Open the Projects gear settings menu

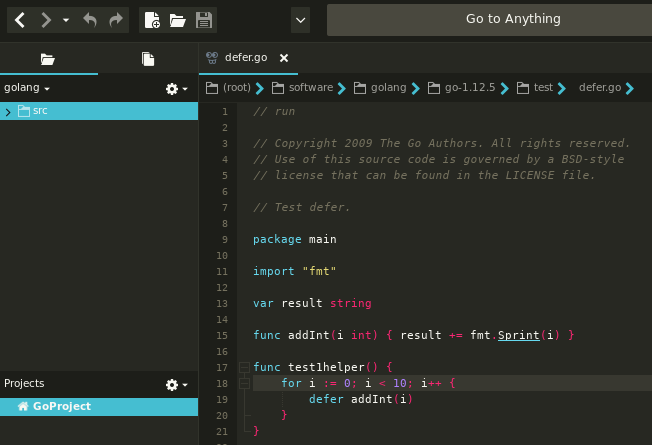[176, 384]
